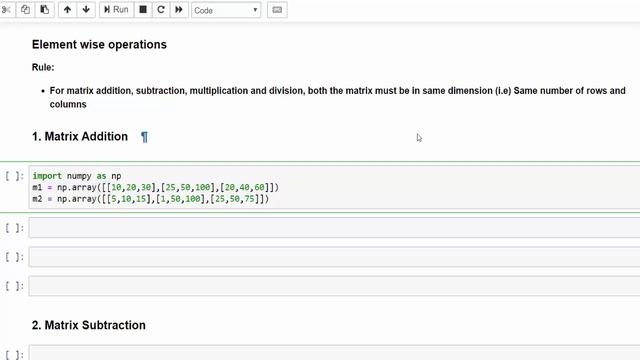Run the selected cell
Image resolution: width=640 pixels, height=360 pixels.
click(x=116, y=9)
